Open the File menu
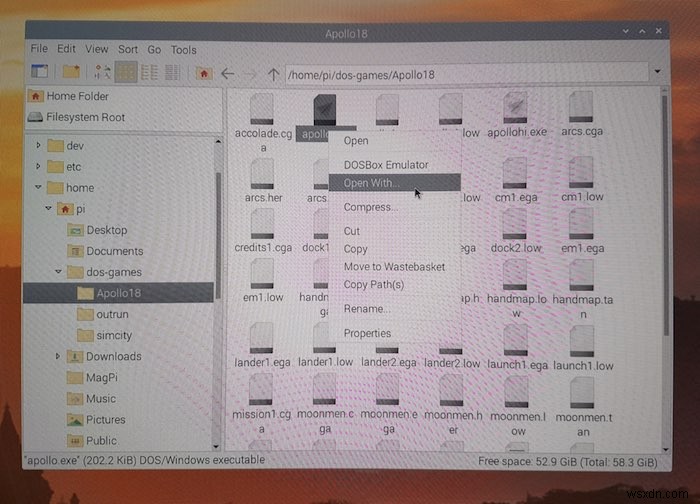The width and height of the screenshot is (700, 504). [x=39, y=48]
